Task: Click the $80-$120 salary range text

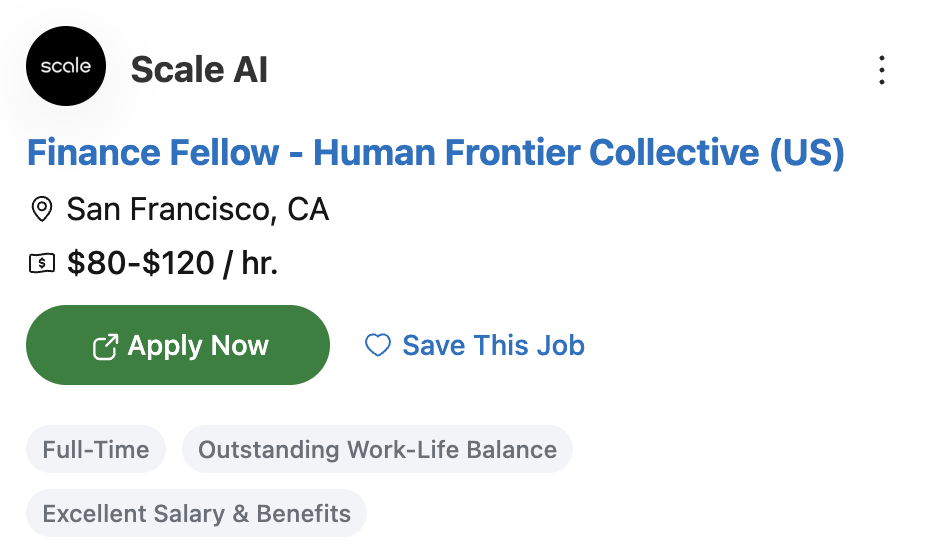Action: (x=141, y=264)
